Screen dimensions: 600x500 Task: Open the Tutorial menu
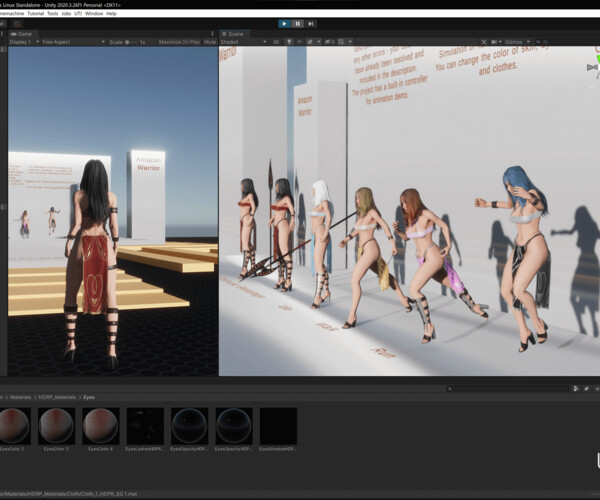pos(36,13)
